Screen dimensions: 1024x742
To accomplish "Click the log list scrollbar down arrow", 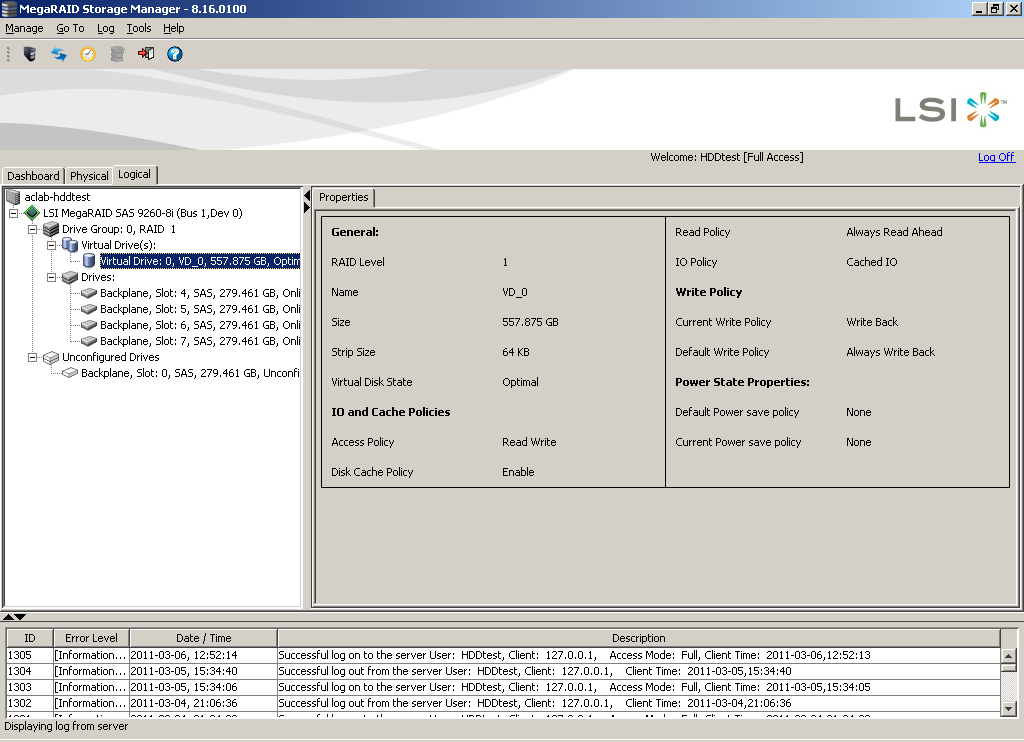I will [x=1009, y=709].
